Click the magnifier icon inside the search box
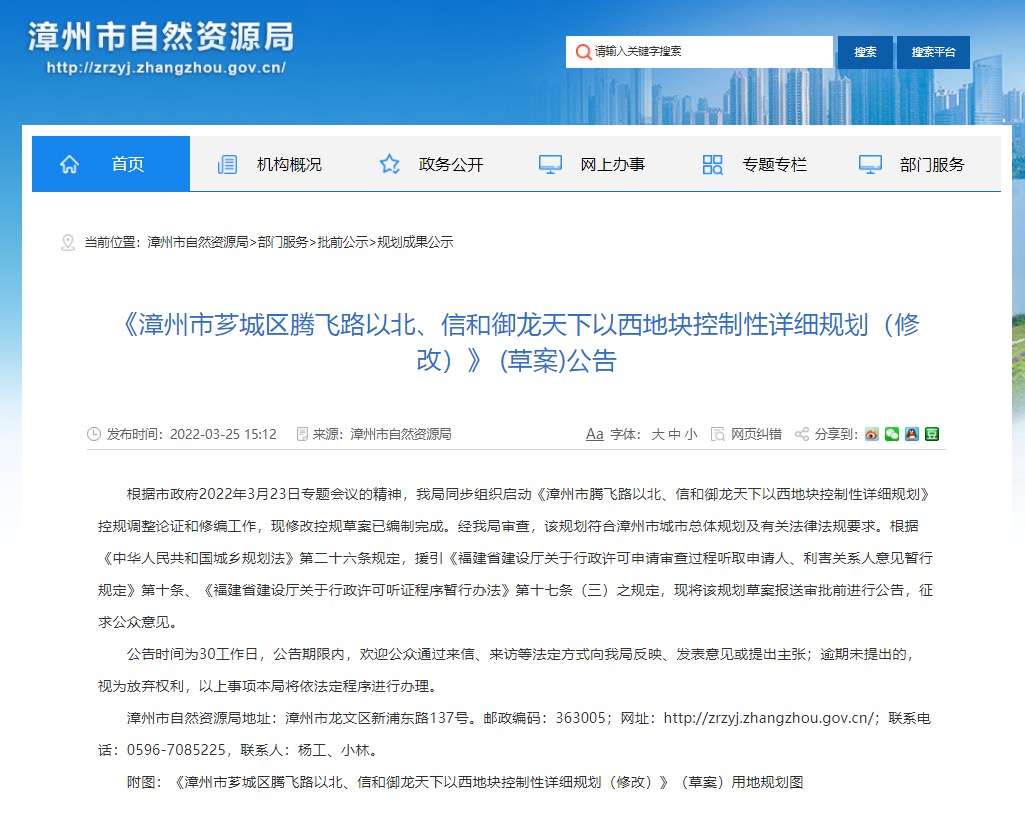Viewport: 1025px width, 814px height. 583,51
